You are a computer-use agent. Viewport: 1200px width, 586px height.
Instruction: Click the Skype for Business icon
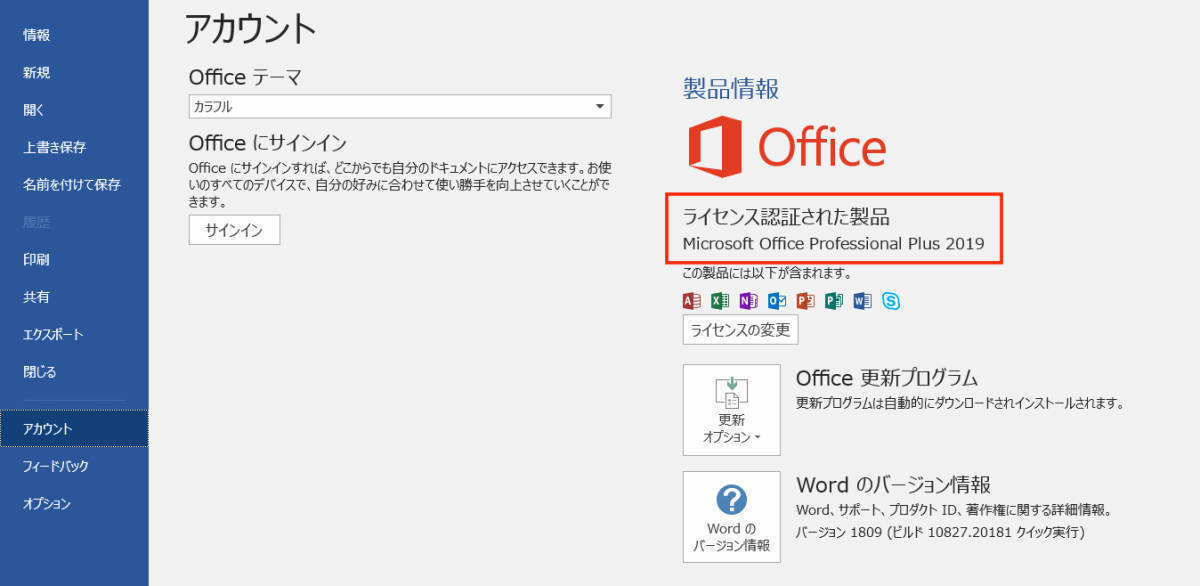[891, 301]
